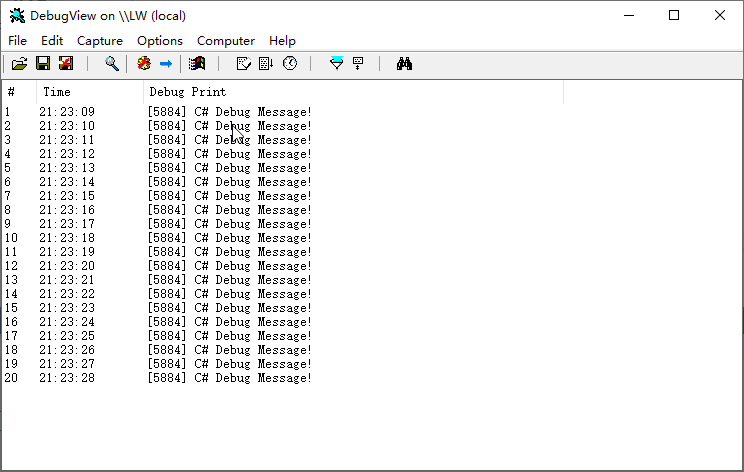Viewport: 744px width, 472px height.
Task: Click the Save floppy disk icon
Action: pos(43,64)
